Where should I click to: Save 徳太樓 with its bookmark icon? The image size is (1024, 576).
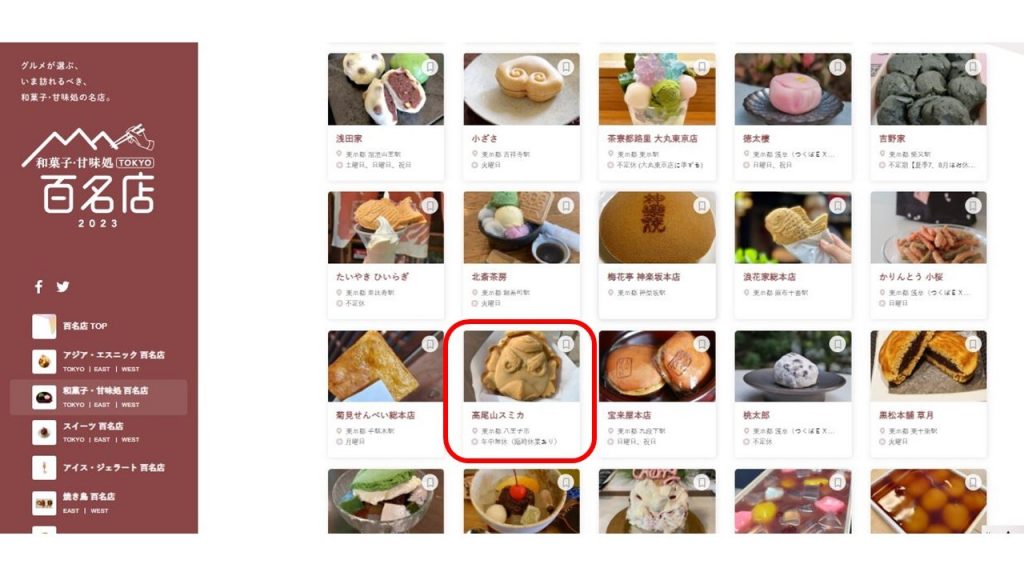tap(837, 67)
